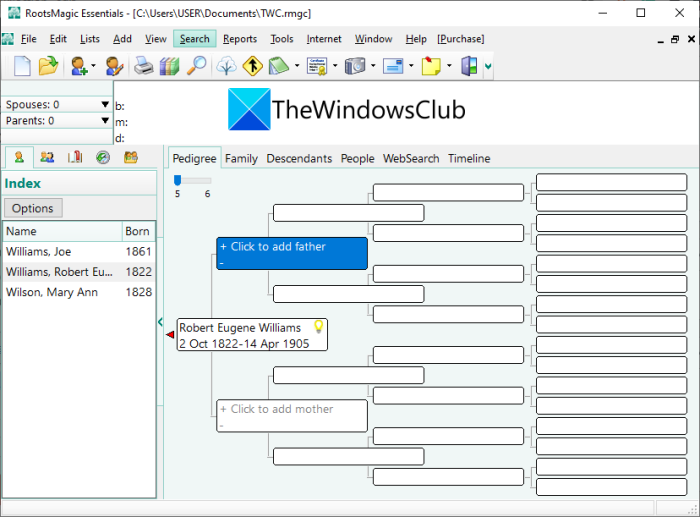The width and height of the screenshot is (700, 517).
Task: Expand the Spouses dropdown
Action: (x=105, y=104)
